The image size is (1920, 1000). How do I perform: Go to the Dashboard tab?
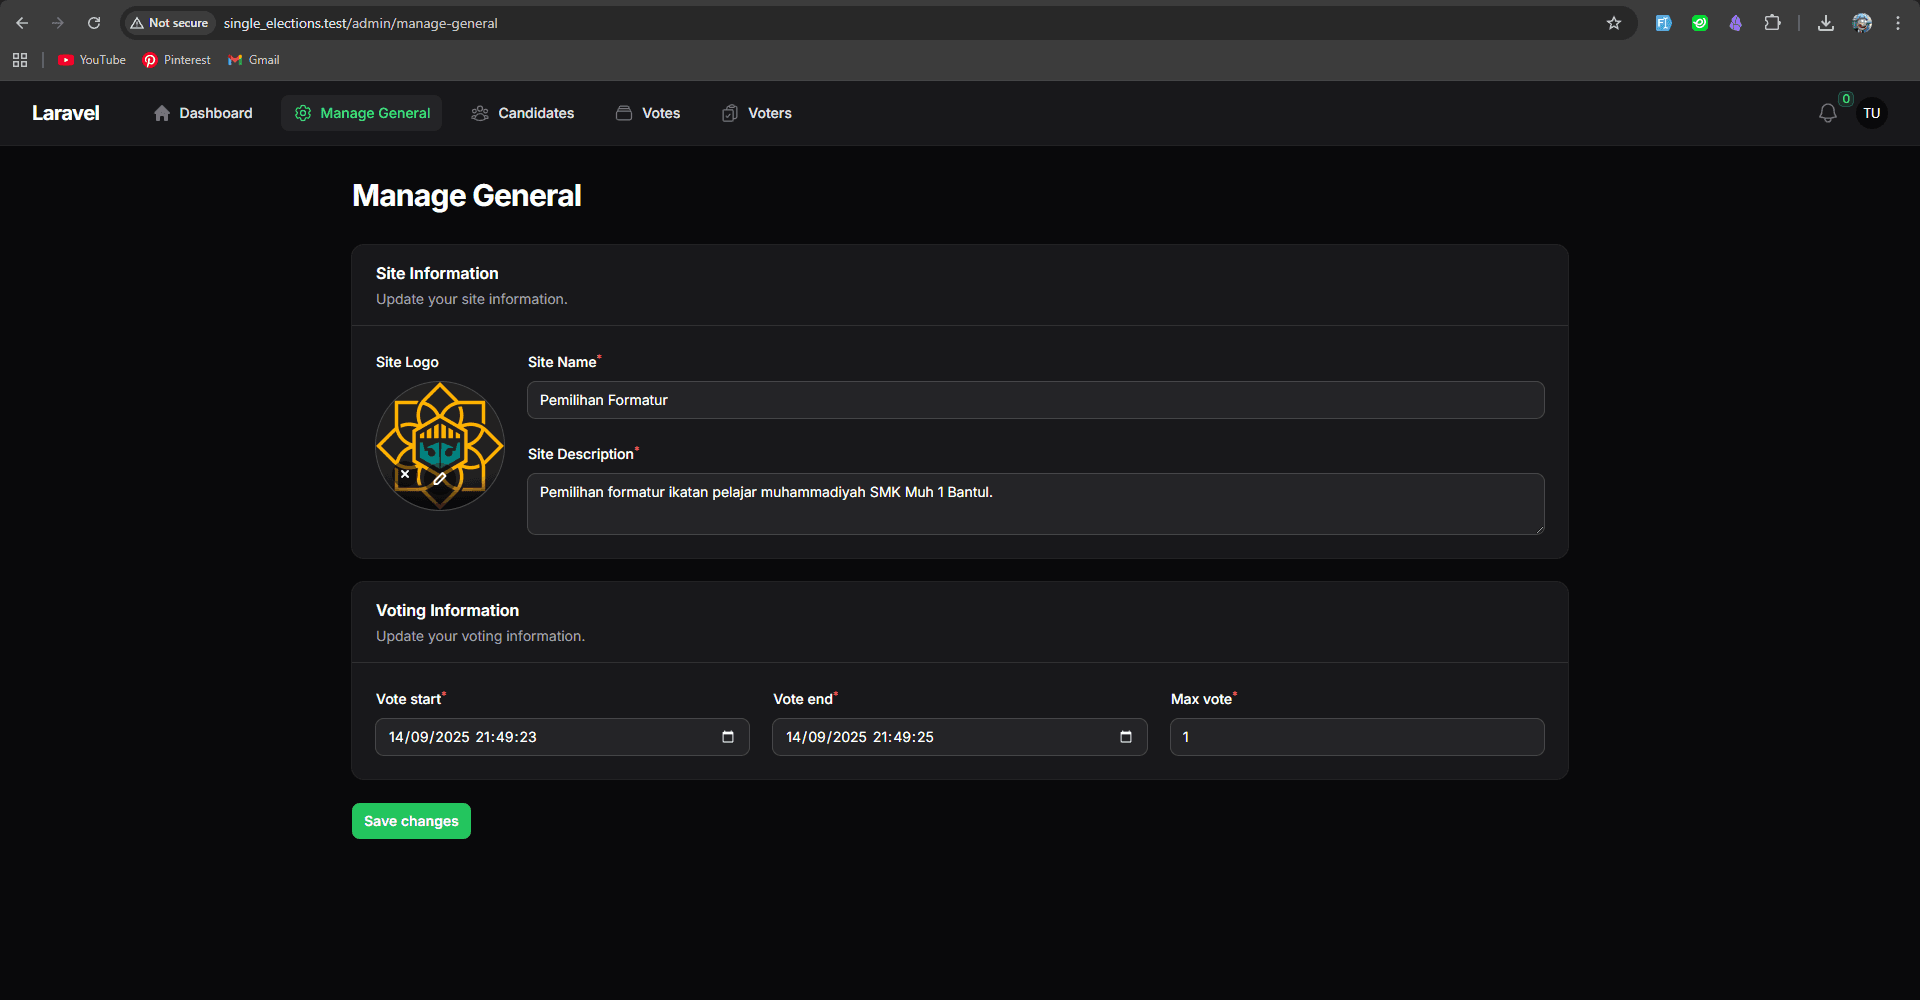(203, 114)
